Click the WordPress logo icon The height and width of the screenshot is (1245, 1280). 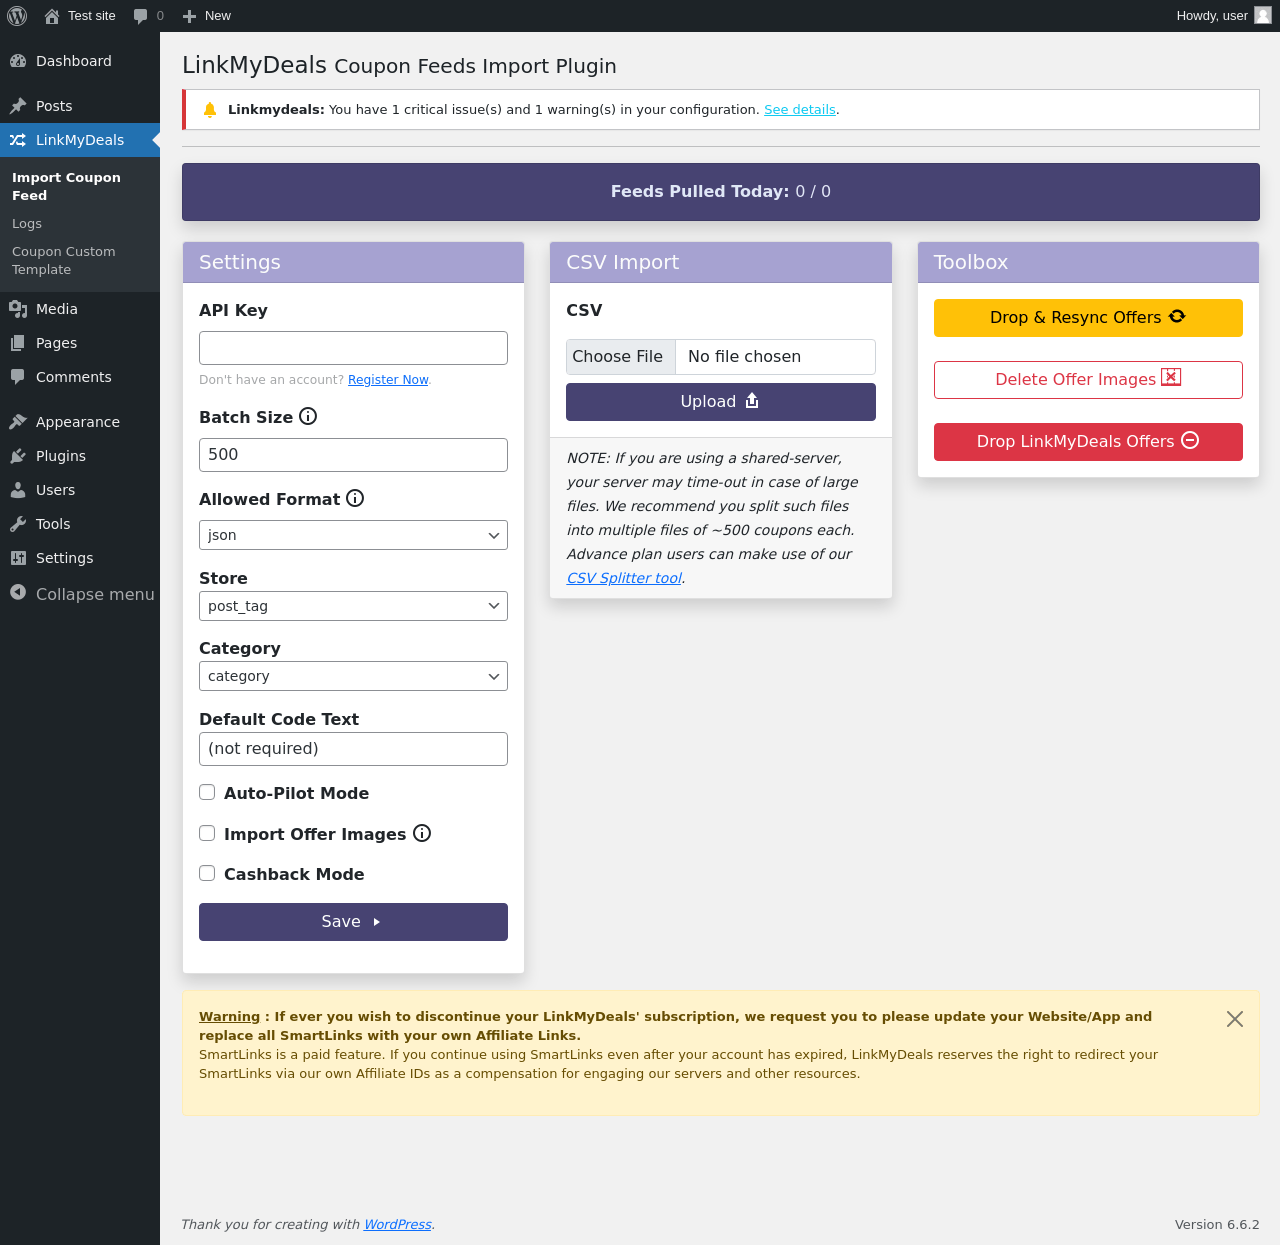coord(17,16)
